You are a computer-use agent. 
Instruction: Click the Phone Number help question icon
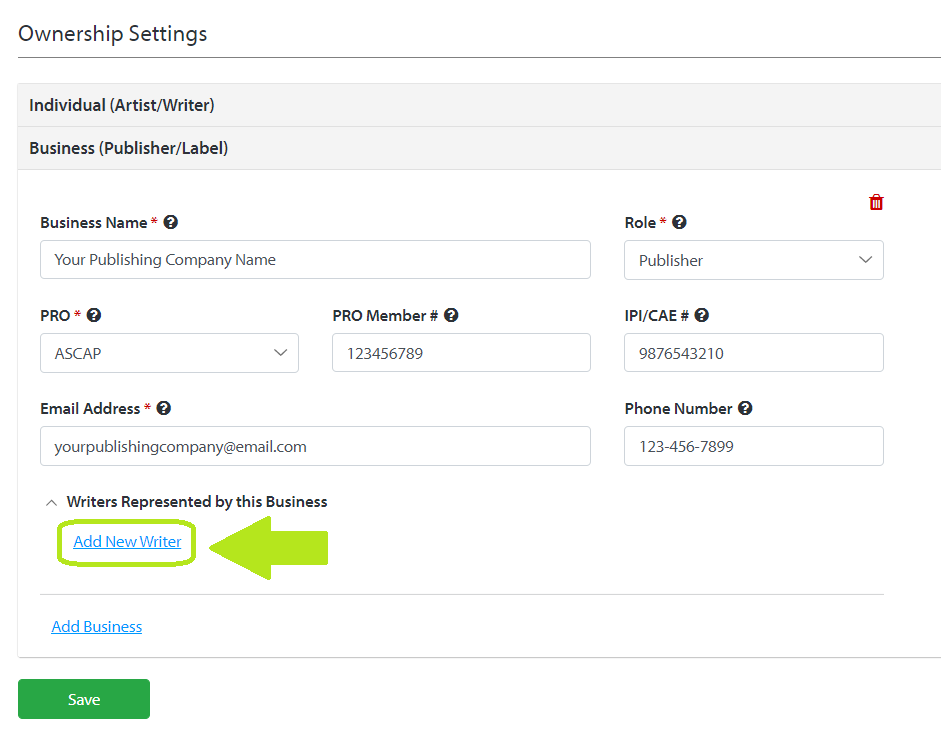(x=745, y=408)
